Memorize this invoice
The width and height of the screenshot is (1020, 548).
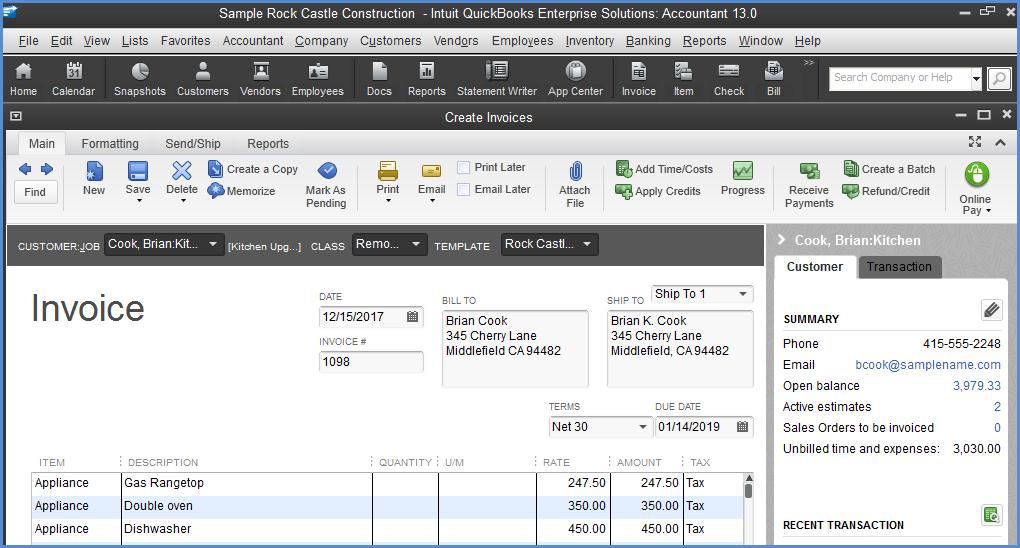coord(241,191)
